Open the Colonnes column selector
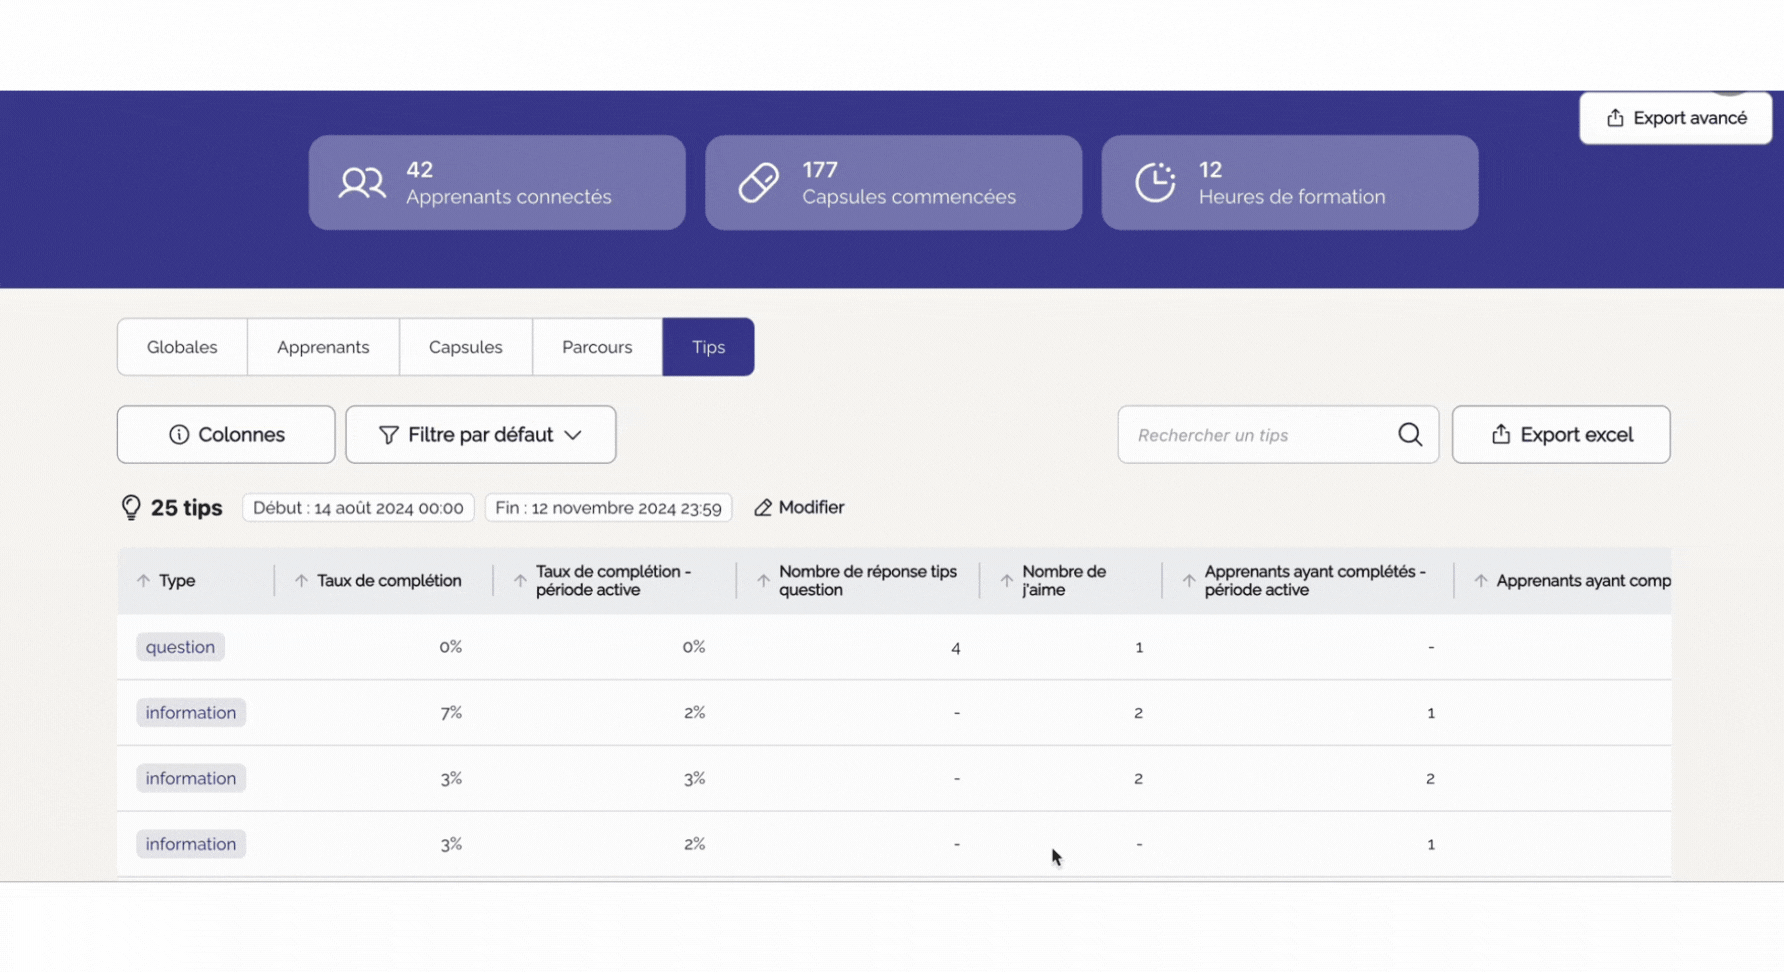Viewport: 1784px width, 972px height. [x=226, y=434]
